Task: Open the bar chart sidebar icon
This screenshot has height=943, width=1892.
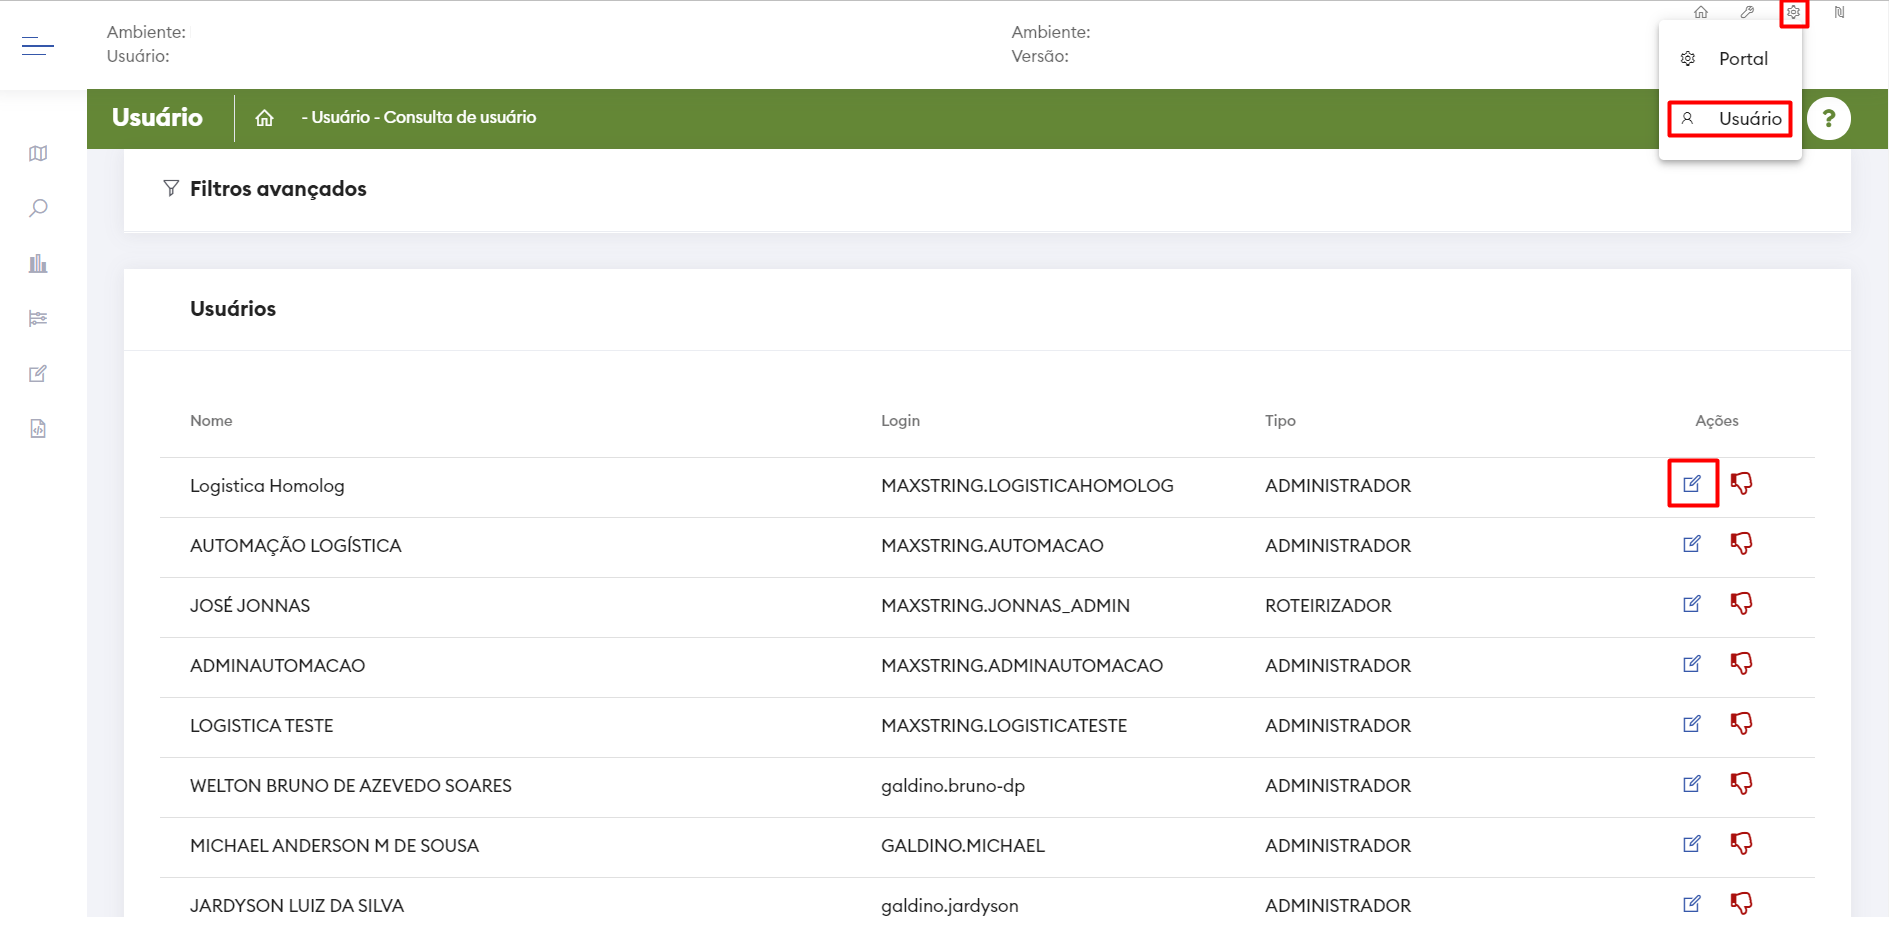Action: coord(38,264)
